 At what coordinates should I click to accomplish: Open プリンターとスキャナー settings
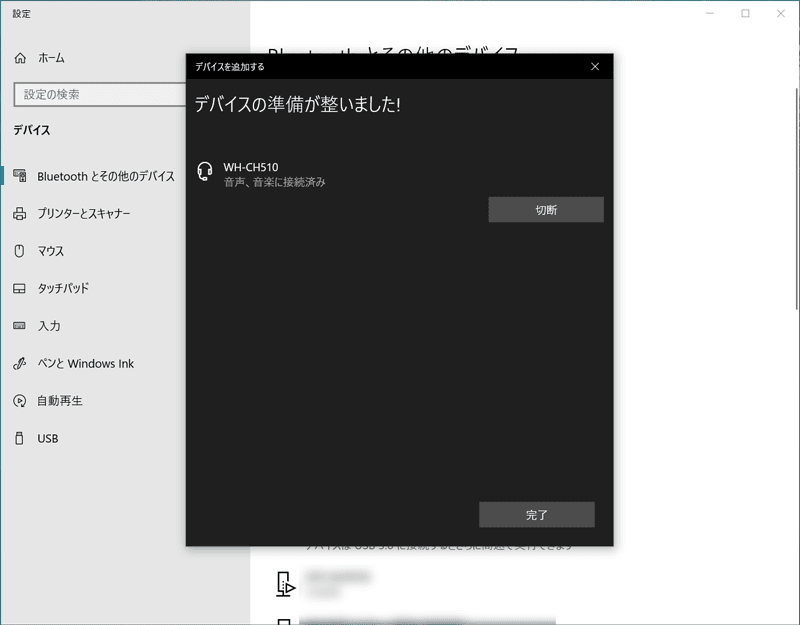[84, 214]
